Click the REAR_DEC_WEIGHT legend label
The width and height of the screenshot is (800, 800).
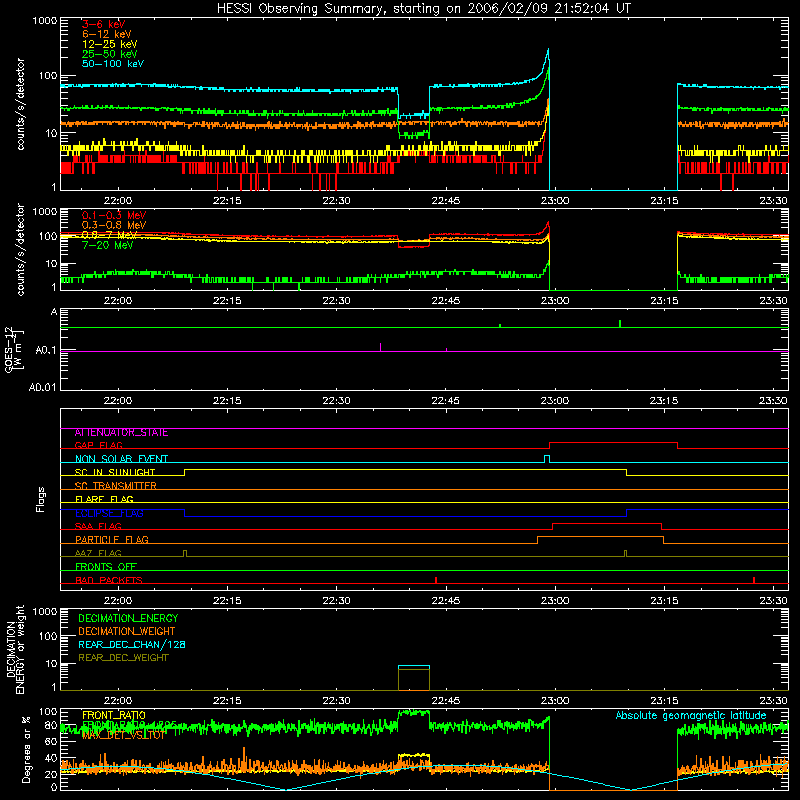pyautogui.click(x=123, y=658)
